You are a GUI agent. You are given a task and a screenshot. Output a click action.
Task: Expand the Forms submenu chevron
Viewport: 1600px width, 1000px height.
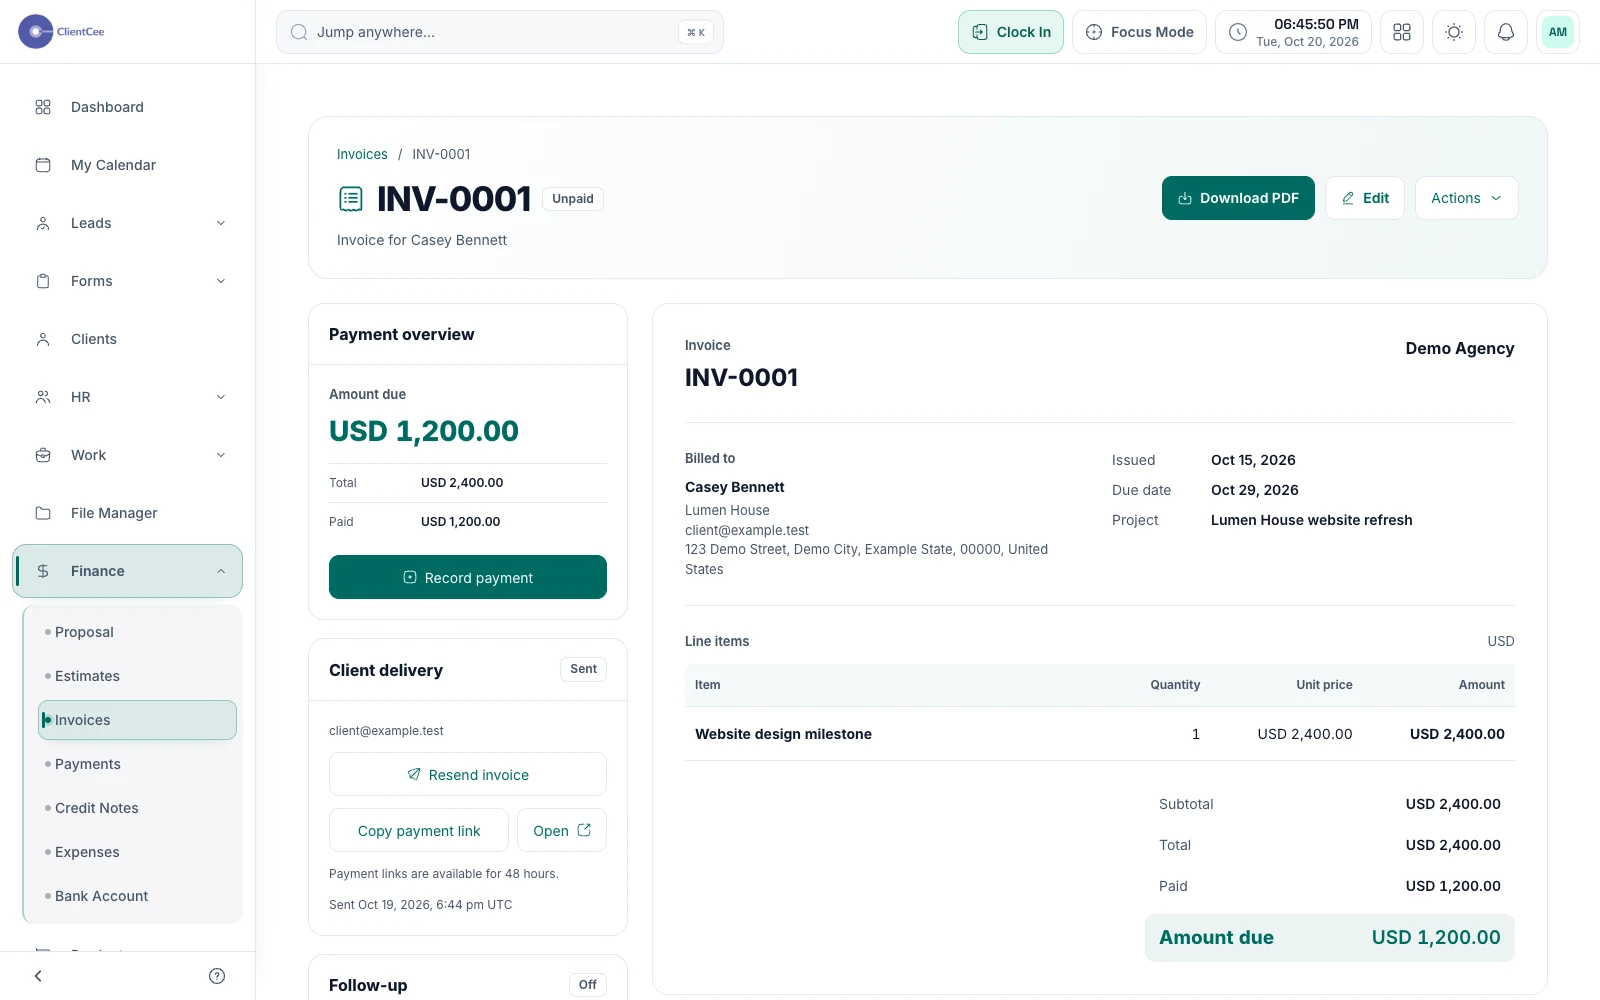221,281
